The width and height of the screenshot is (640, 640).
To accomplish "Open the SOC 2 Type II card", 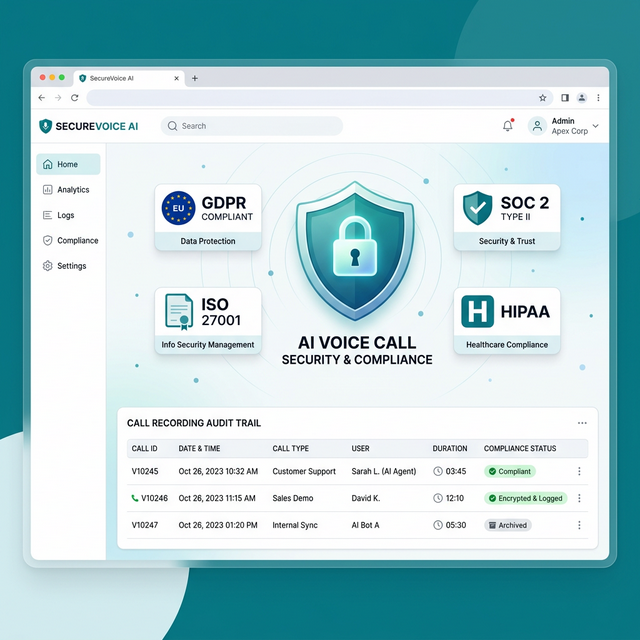I will pyautogui.click(x=507, y=217).
